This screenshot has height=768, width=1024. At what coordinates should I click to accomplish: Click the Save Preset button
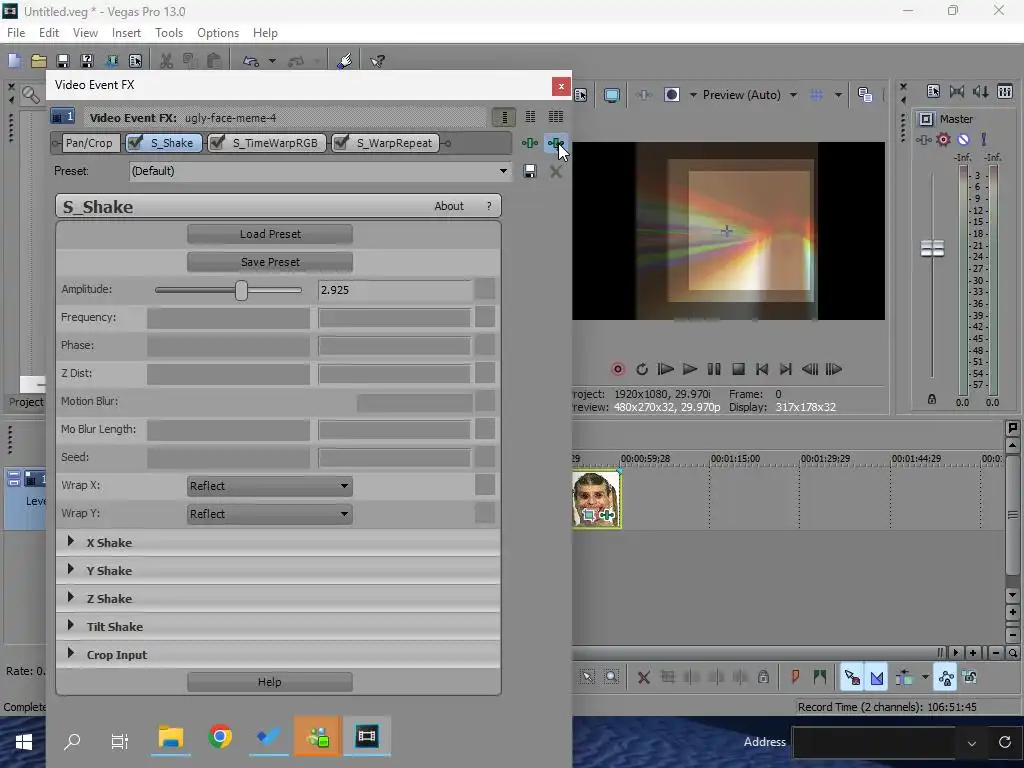(x=270, y=262)
